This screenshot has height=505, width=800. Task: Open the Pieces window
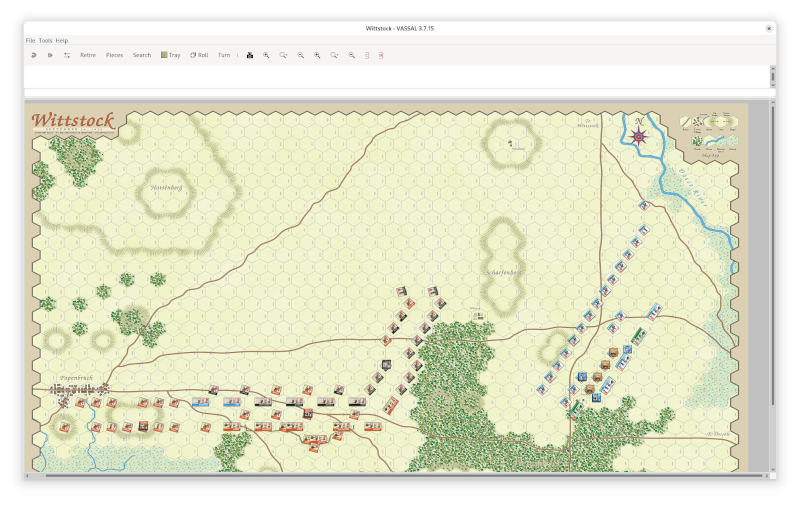tap(114, 55)
